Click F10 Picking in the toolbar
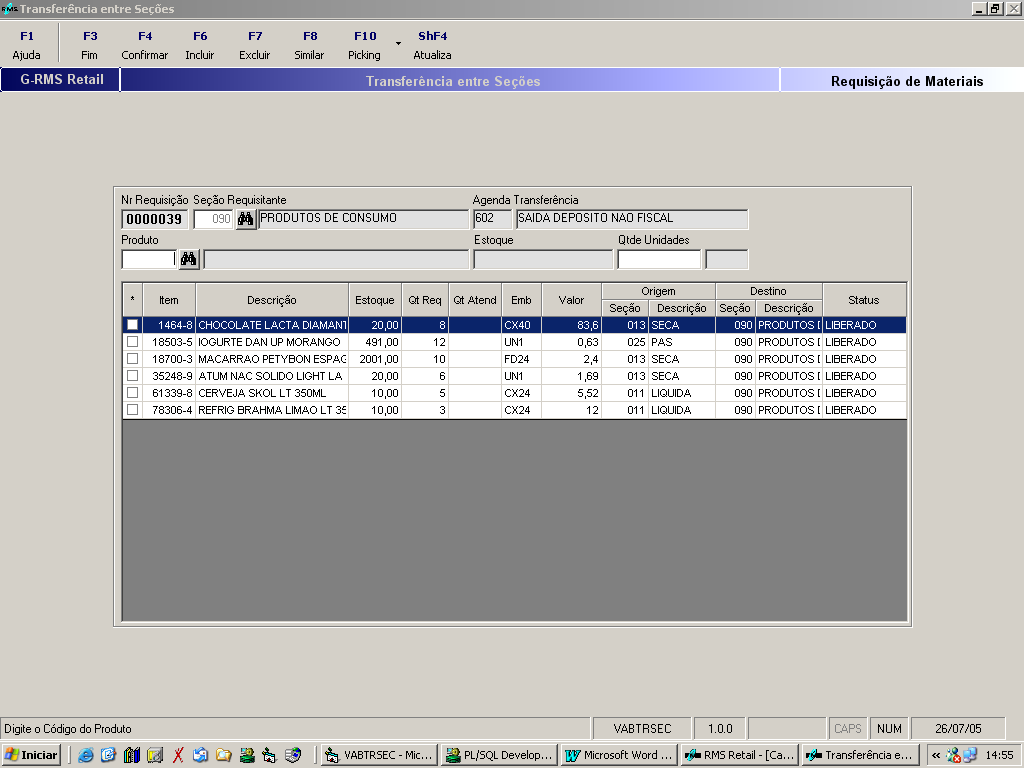Screen dimensions: 1024x768 pos(364,45)
